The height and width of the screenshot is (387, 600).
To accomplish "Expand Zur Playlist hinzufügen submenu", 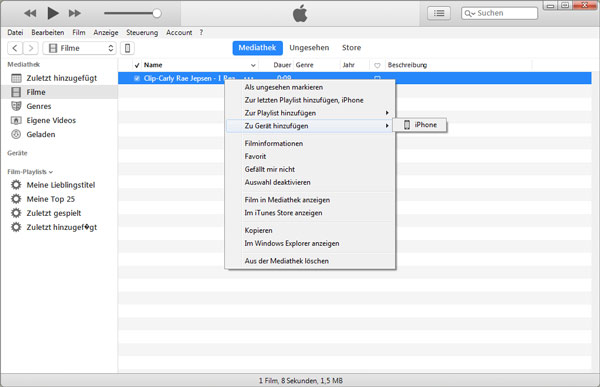I will point(310,113).
